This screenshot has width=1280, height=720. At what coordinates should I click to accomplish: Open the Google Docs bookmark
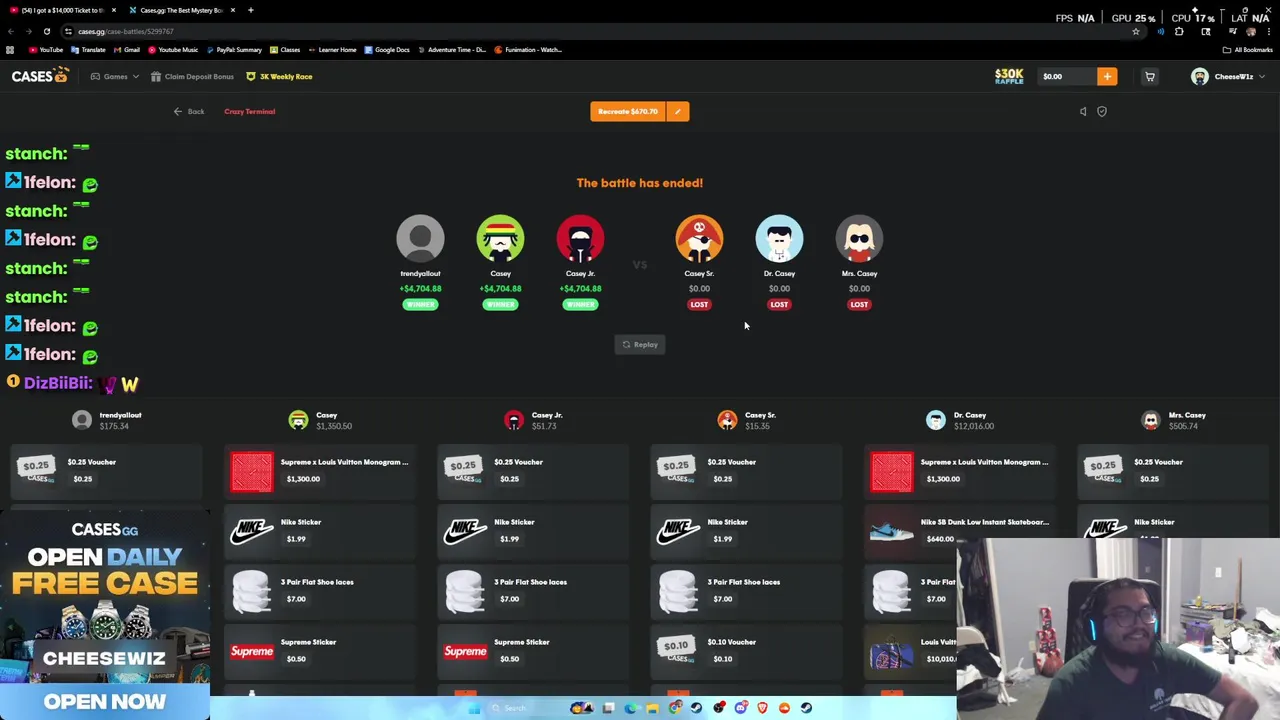[387, 49]
